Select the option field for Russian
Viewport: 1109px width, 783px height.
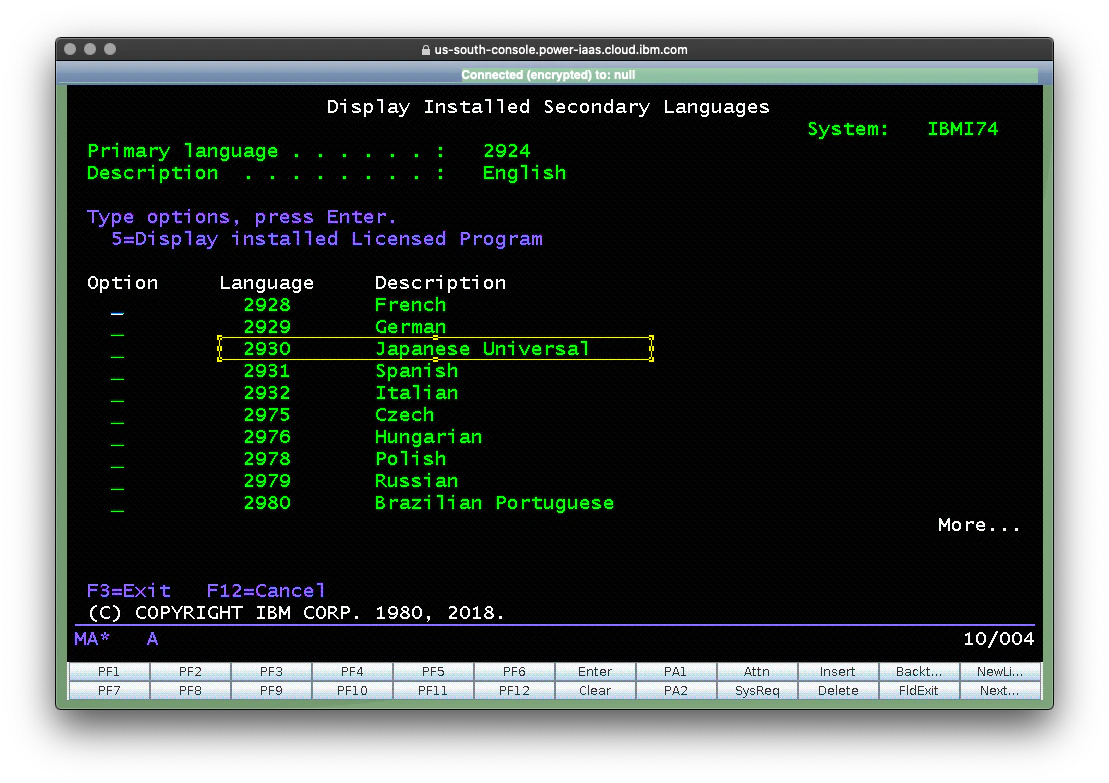117,481
